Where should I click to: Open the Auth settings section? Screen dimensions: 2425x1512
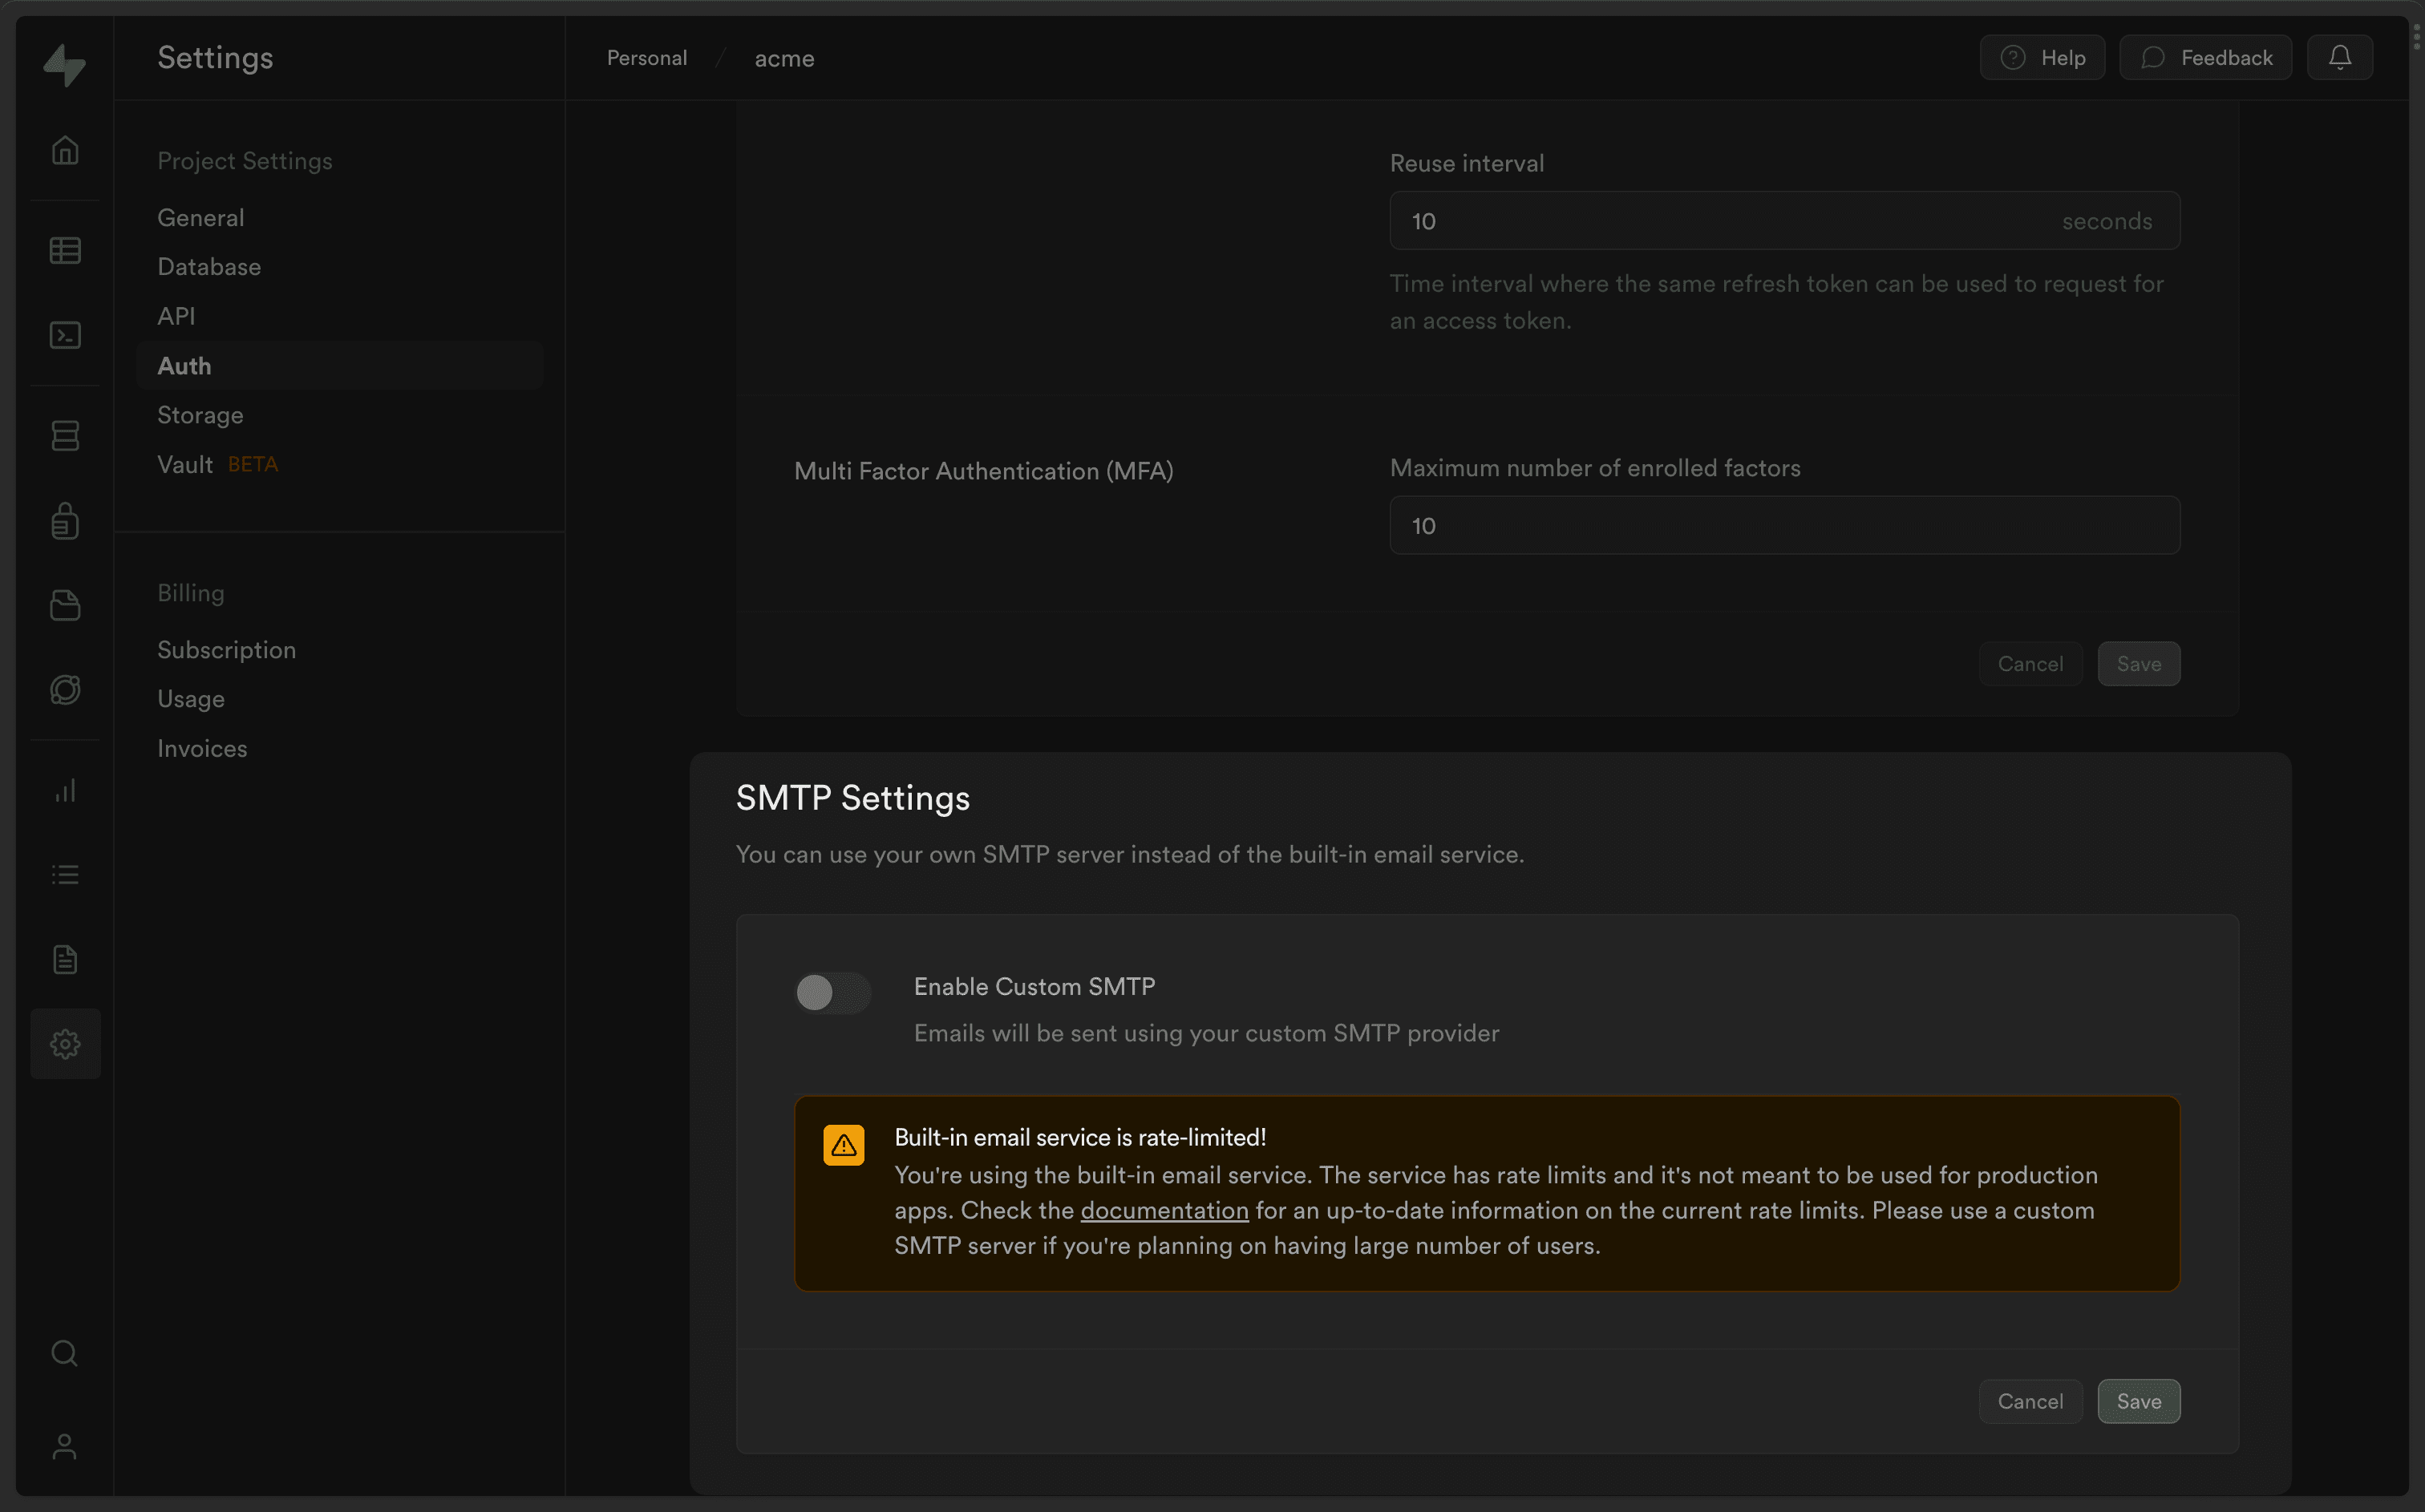184,365
